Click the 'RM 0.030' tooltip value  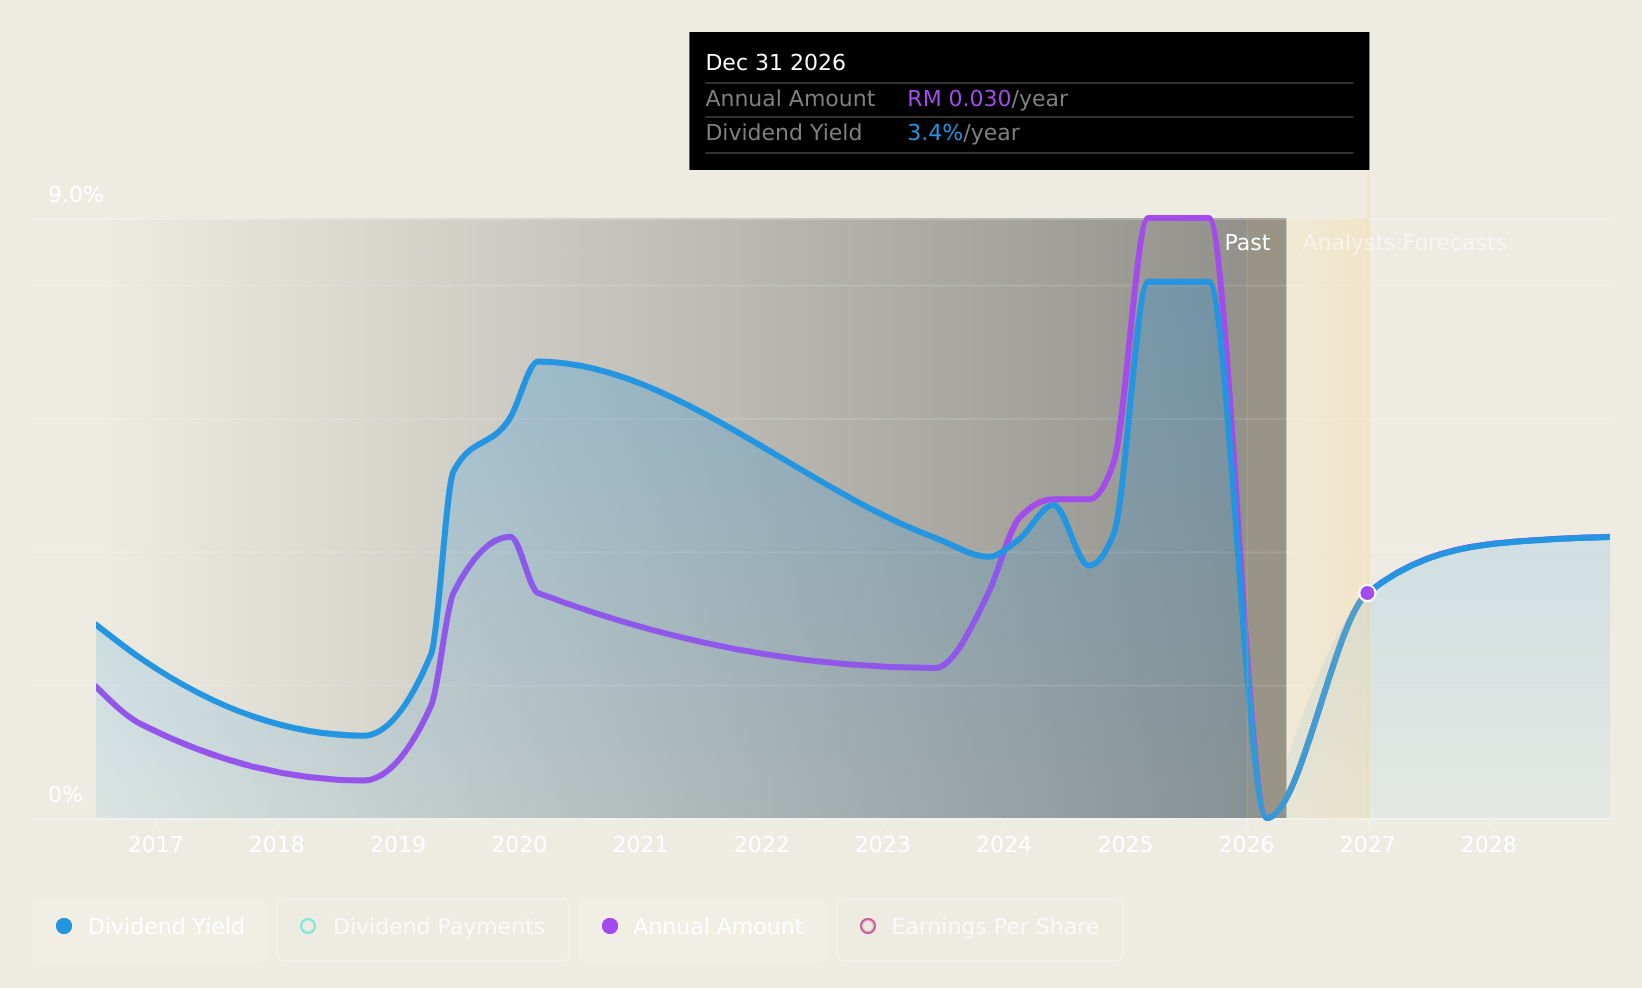click(x=959, y=99)
